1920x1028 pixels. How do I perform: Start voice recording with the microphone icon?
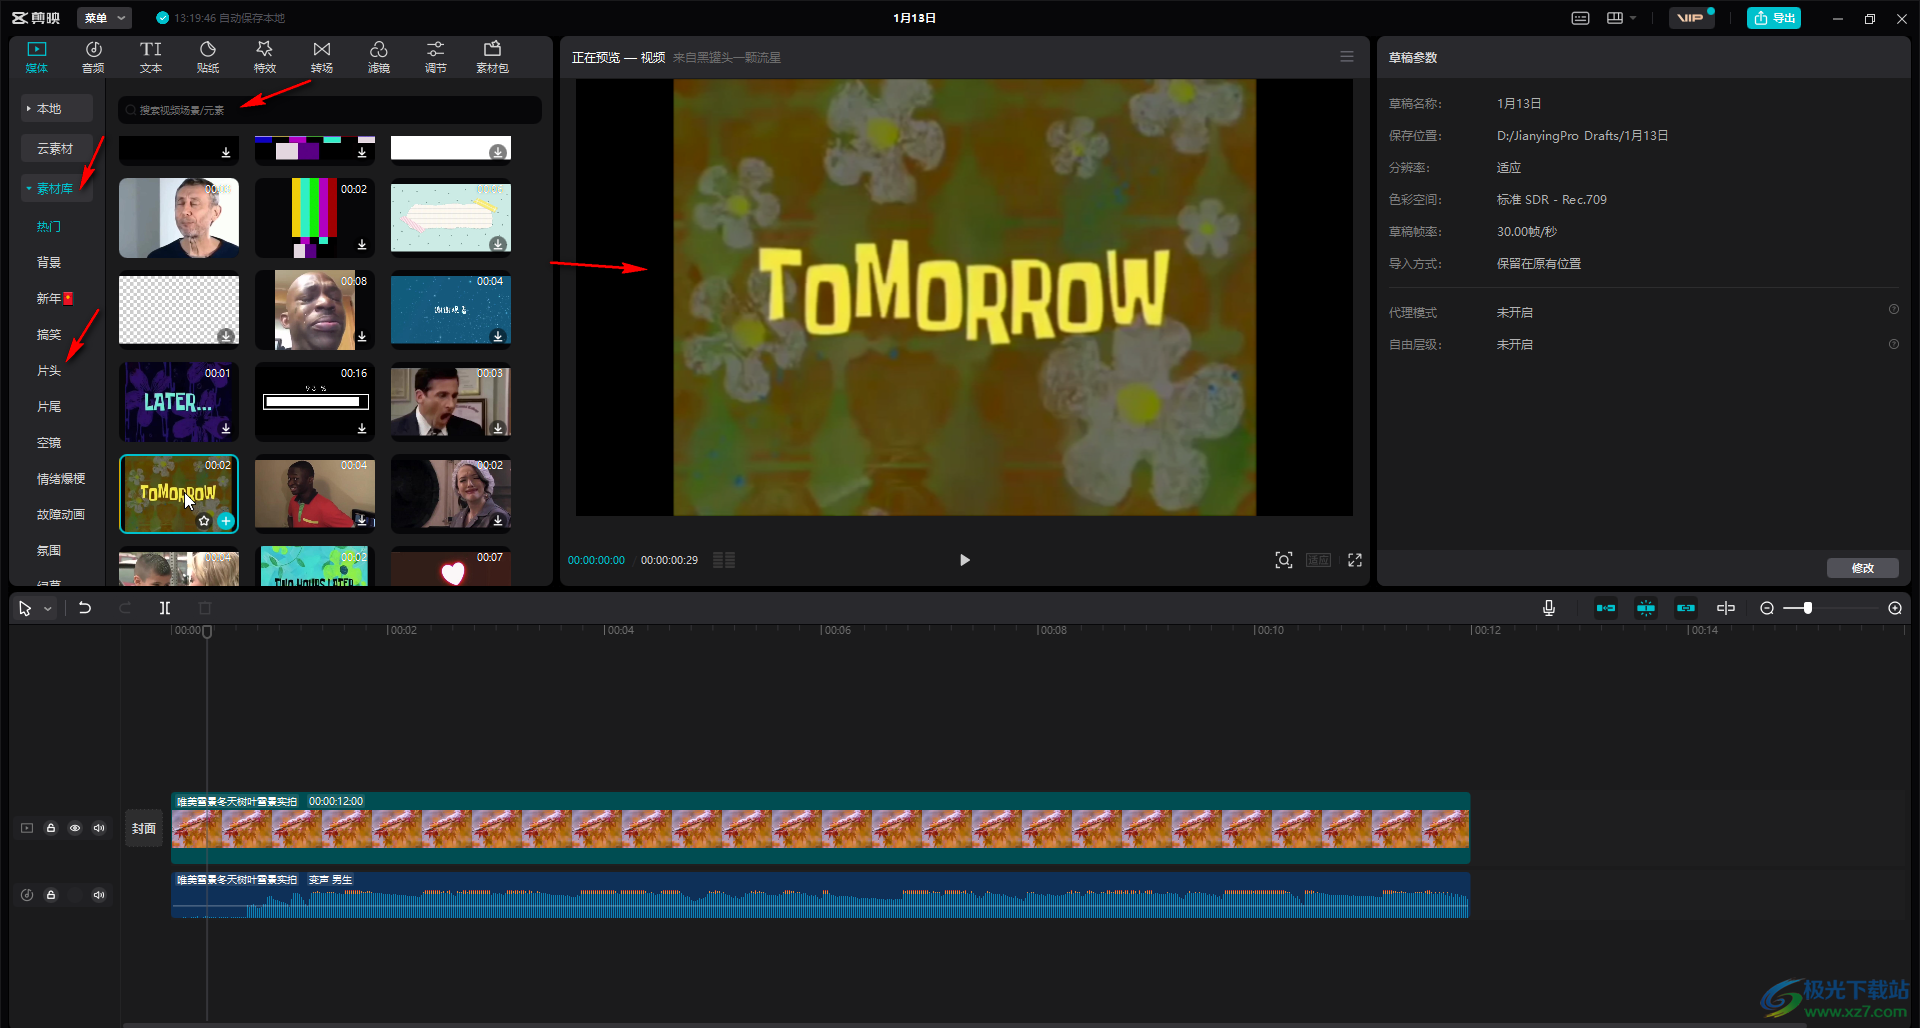pos(1549,608)
